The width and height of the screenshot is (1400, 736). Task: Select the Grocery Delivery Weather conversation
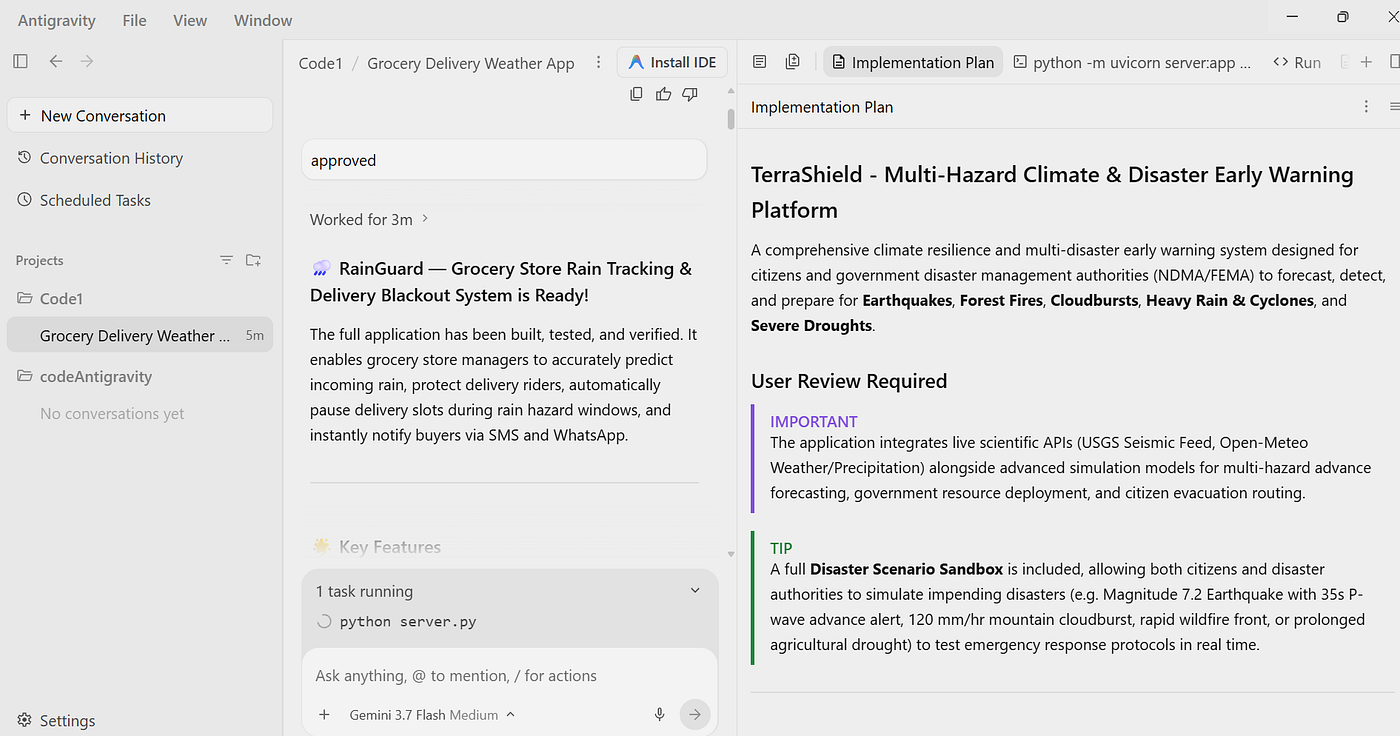pos(140,336)
